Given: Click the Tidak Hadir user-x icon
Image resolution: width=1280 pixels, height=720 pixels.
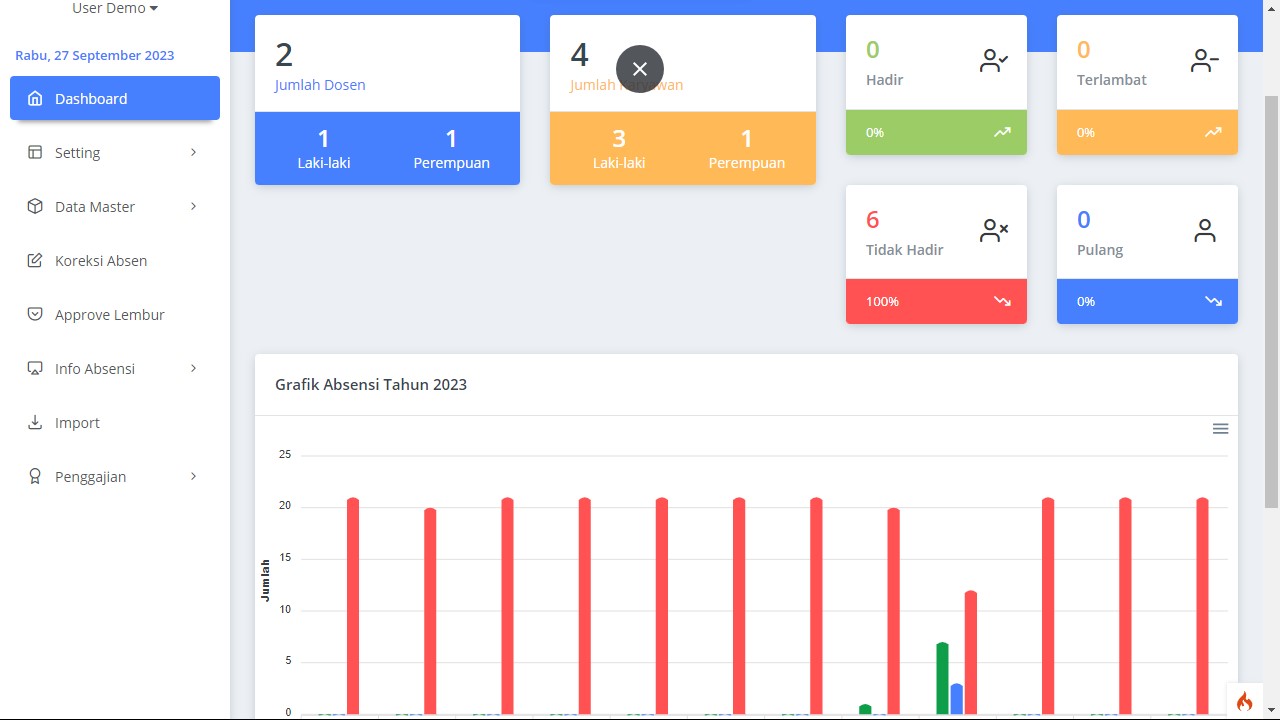Looking at the screenshot, I should (x=994, y=232).
